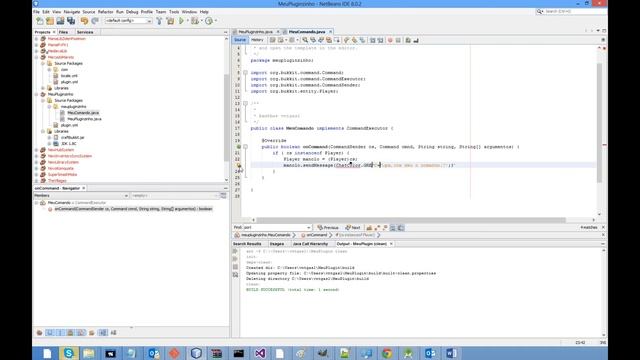This screenshot has height=360, width=640.
Task: Click the New Project toolbar icon
Action: pos(50,21)
